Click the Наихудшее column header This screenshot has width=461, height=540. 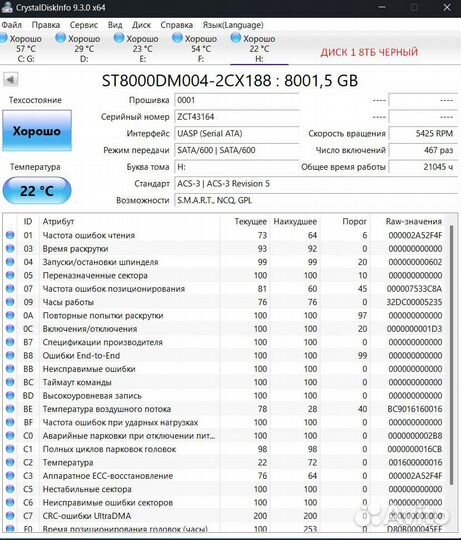point(295,221)
